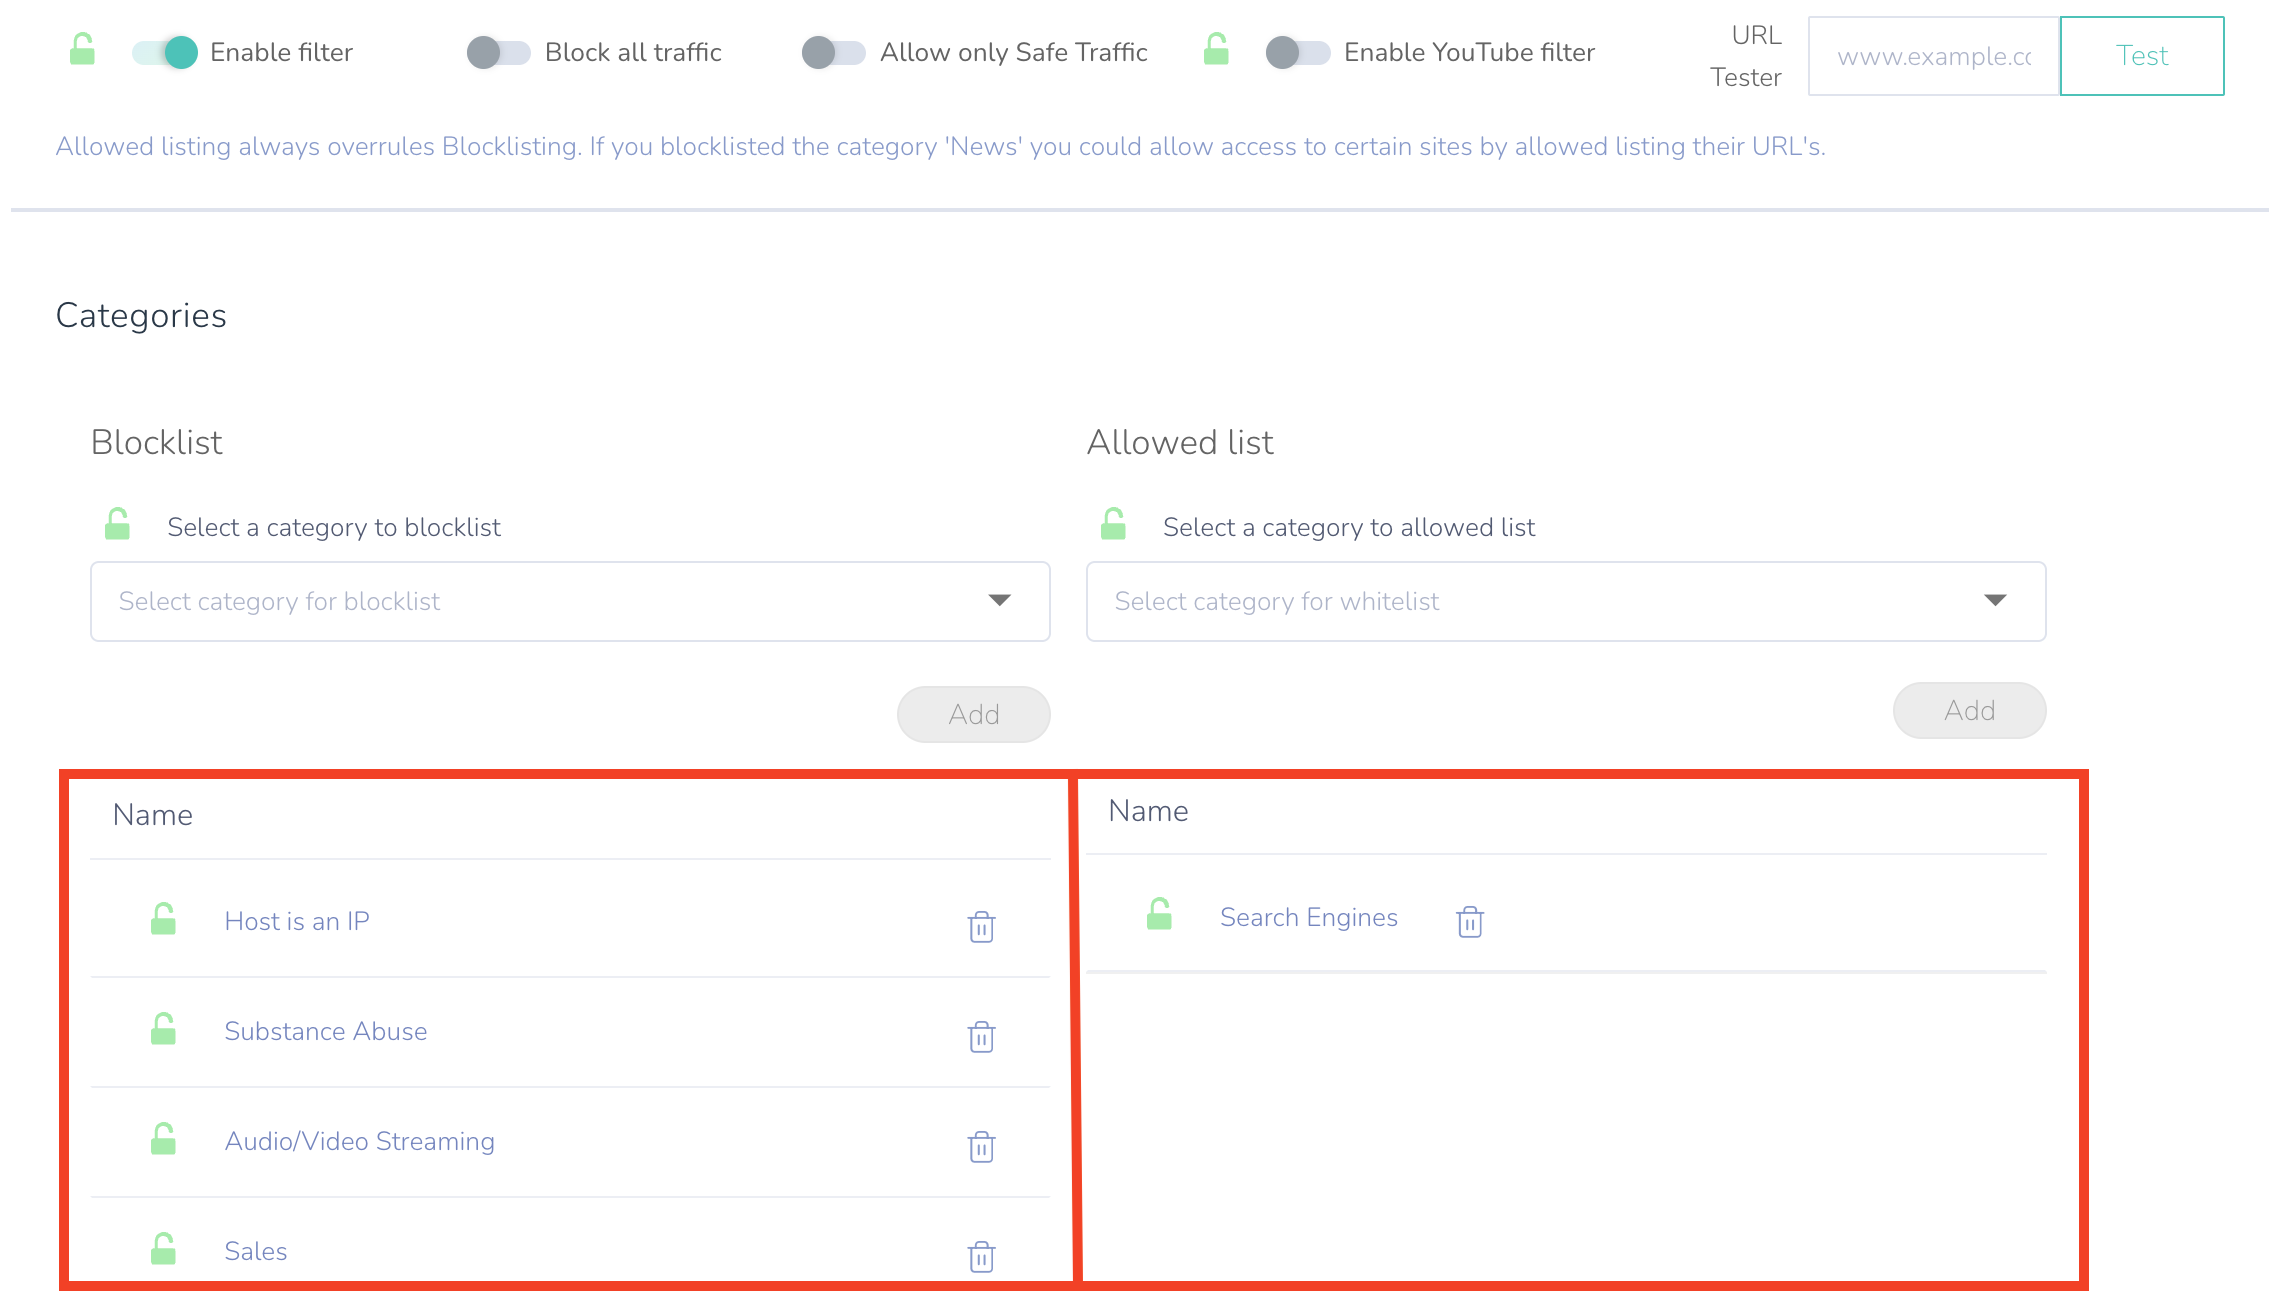Viewport: 2284px width, 1296px height.
Task: Toggle Allow only Safe Traffic on
Action: (x=833, y=52)
